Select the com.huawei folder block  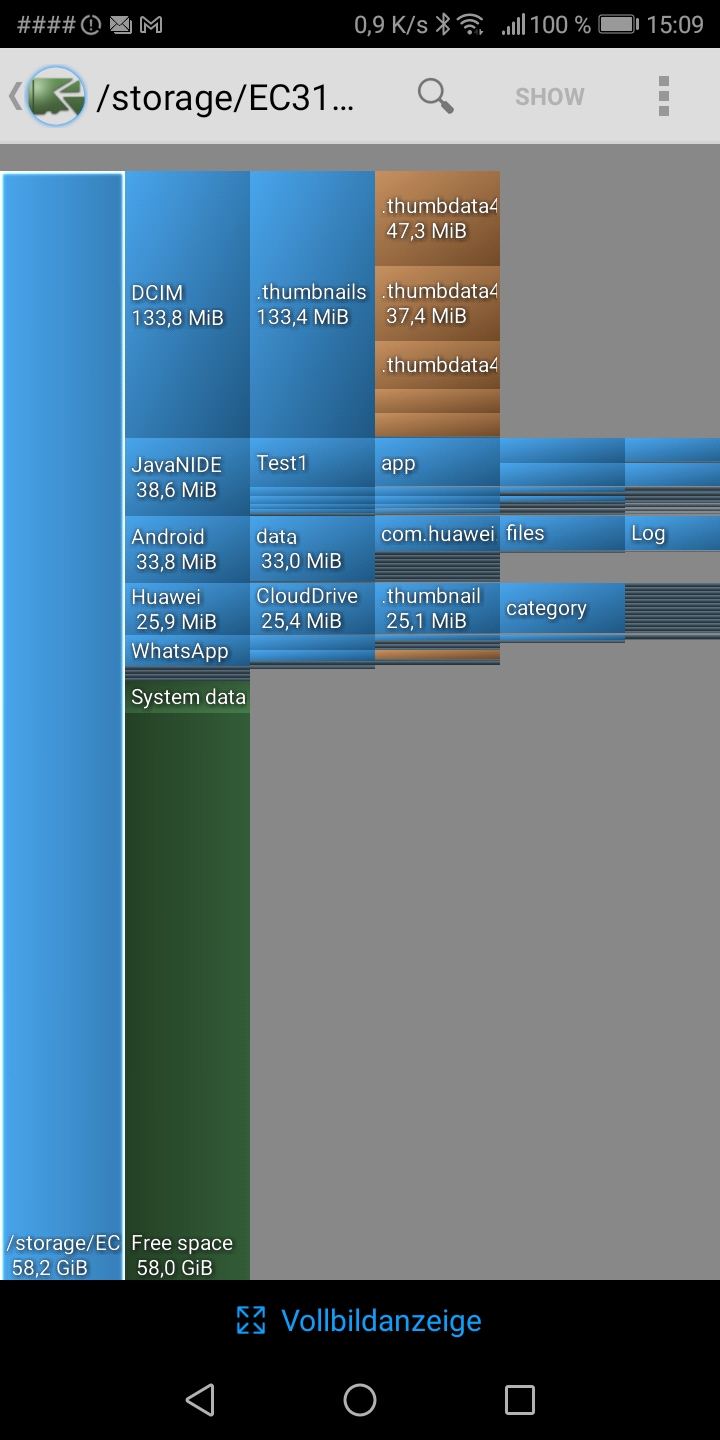[x=437, y=534]
